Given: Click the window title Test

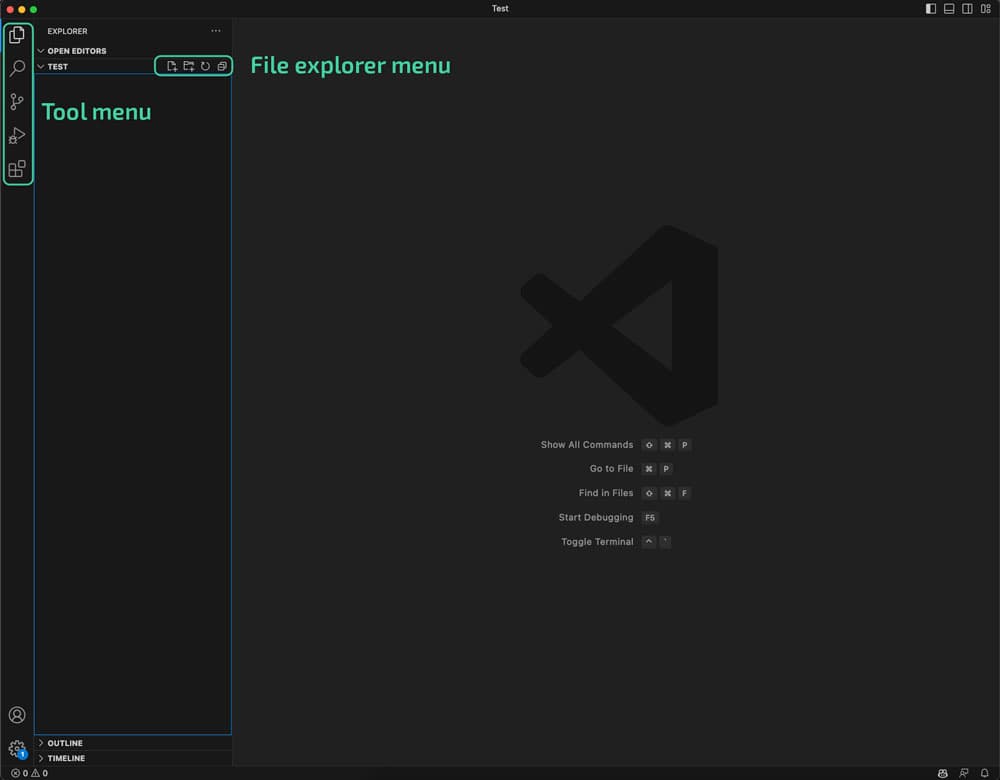Looking at the screenshot, I should [500, 8].
